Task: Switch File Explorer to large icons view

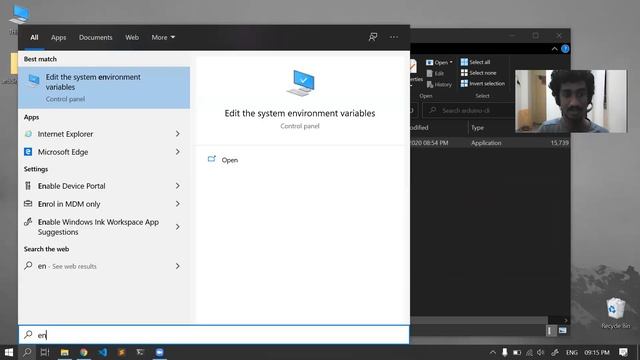Action: (x=562, y=331)
